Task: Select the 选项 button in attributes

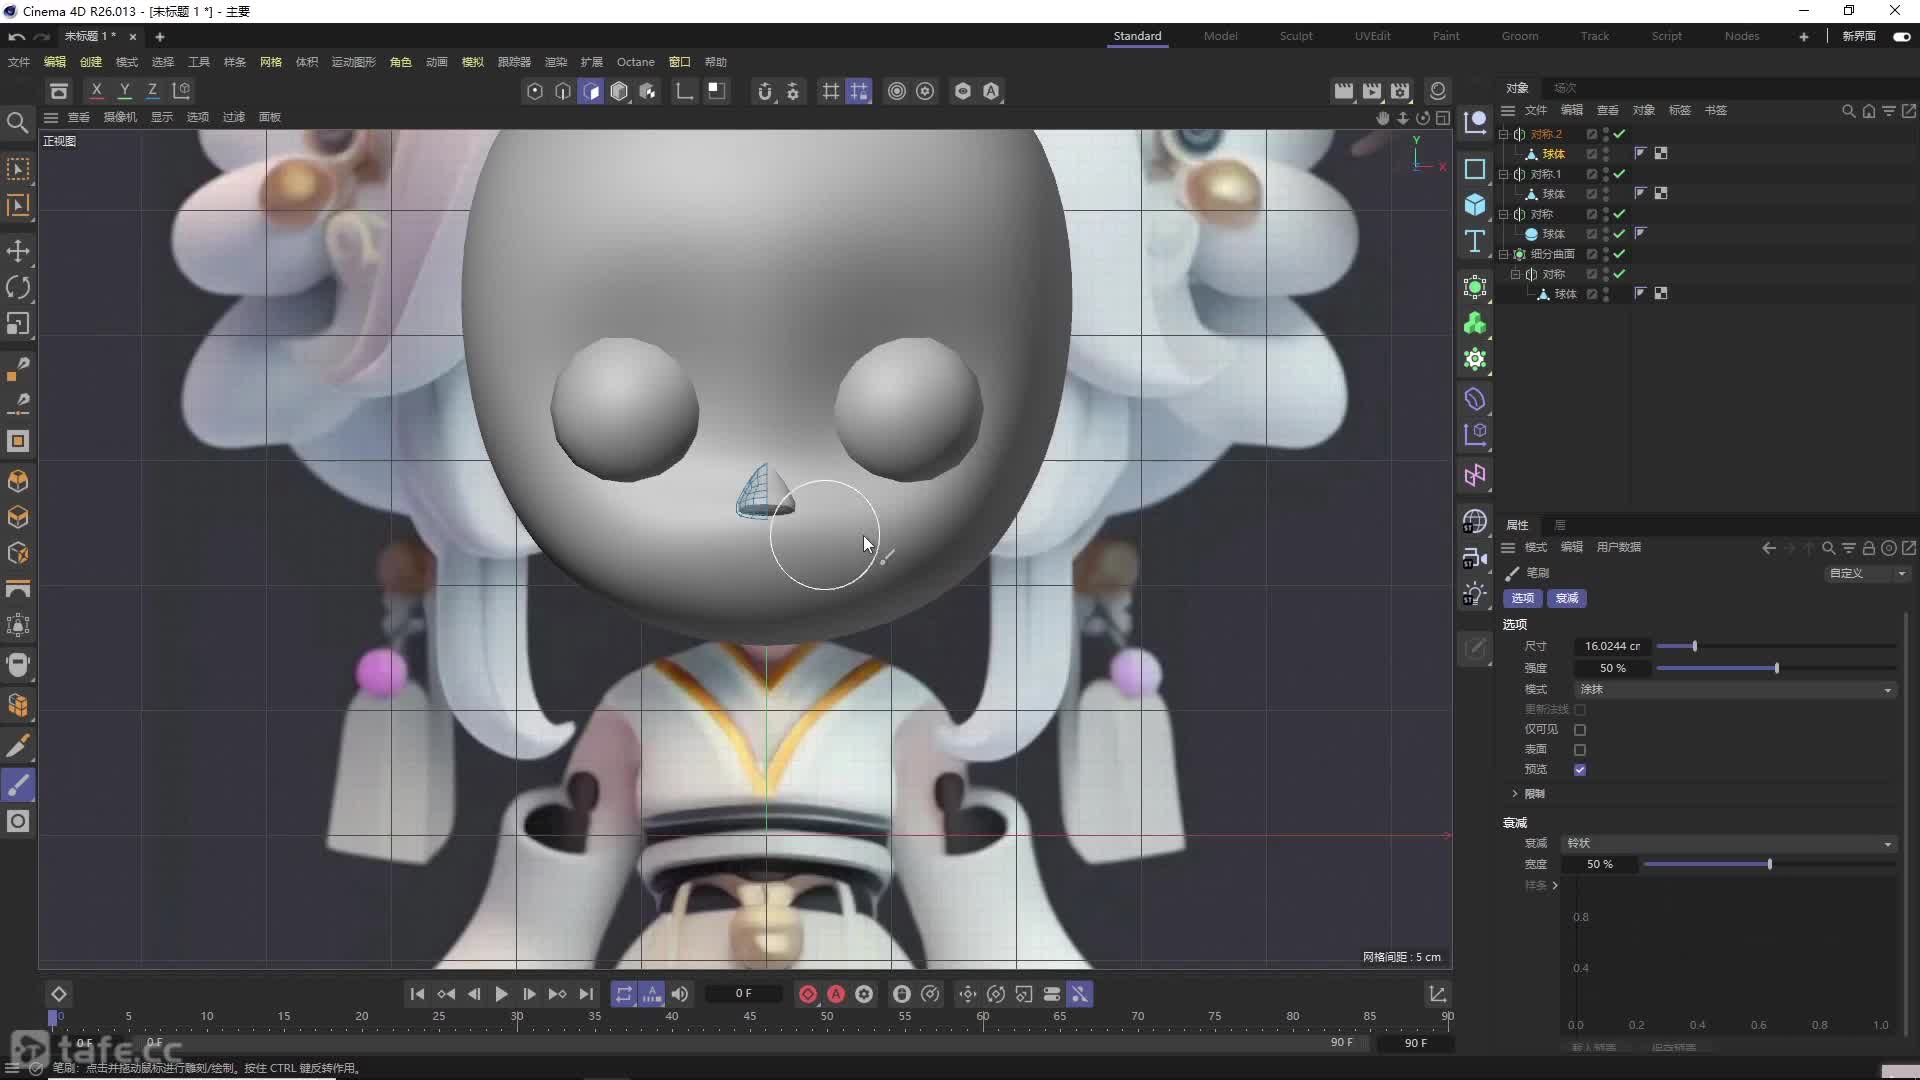Action: click(x=1523, y=598)
